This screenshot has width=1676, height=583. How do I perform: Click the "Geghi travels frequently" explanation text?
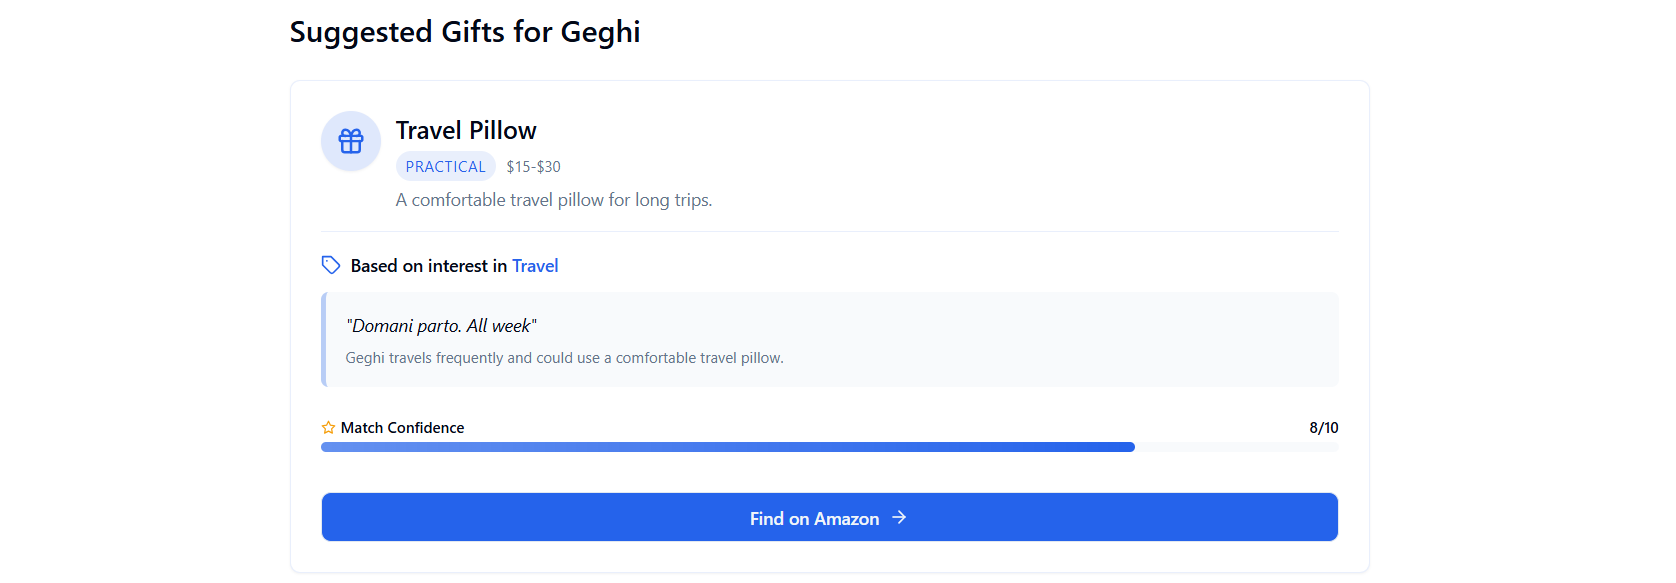[564, 358]
